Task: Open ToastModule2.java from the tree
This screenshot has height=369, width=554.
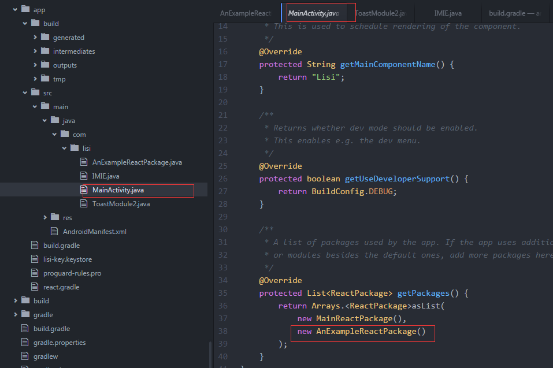Action: [121, 204]
